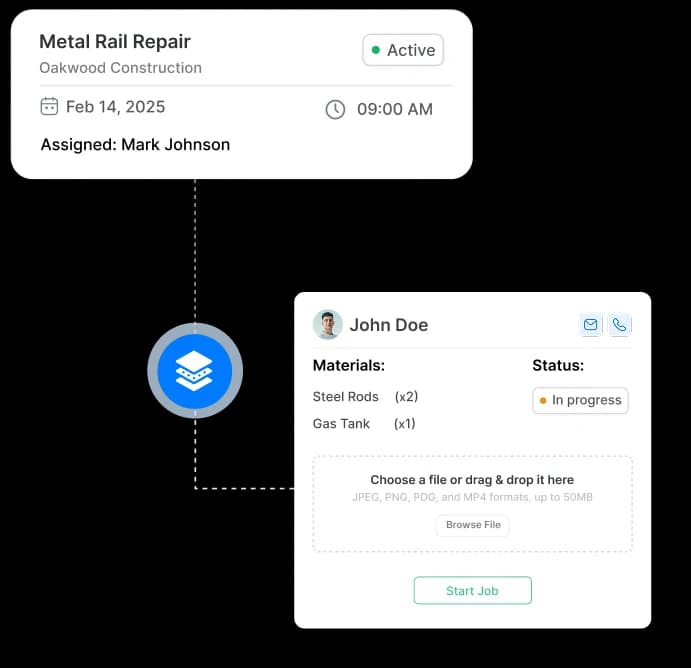Click the Assigned: Mark Johnson text
Screen dimensions: 691x668
pos(135,145)
